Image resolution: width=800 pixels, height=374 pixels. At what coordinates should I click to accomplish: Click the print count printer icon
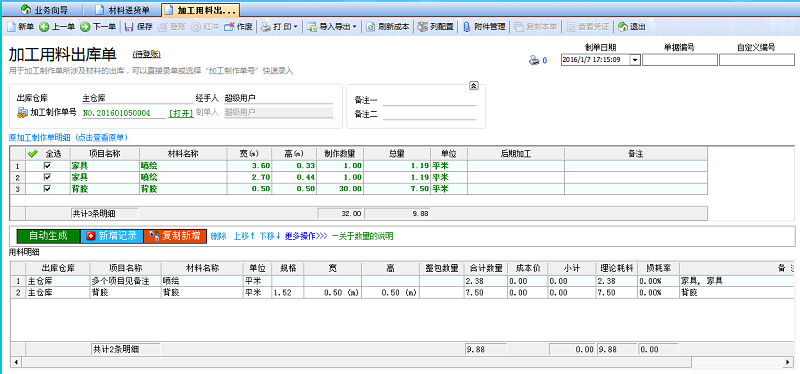[x=534, y=60]
